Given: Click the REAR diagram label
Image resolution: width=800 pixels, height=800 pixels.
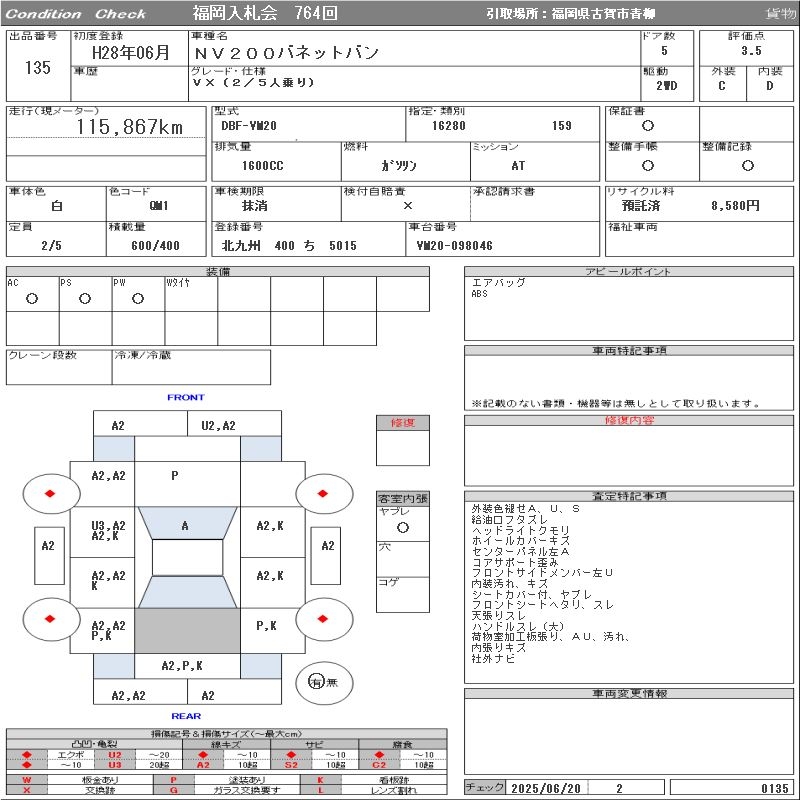Looking at the screenshot, I should [x=186, y=716].
